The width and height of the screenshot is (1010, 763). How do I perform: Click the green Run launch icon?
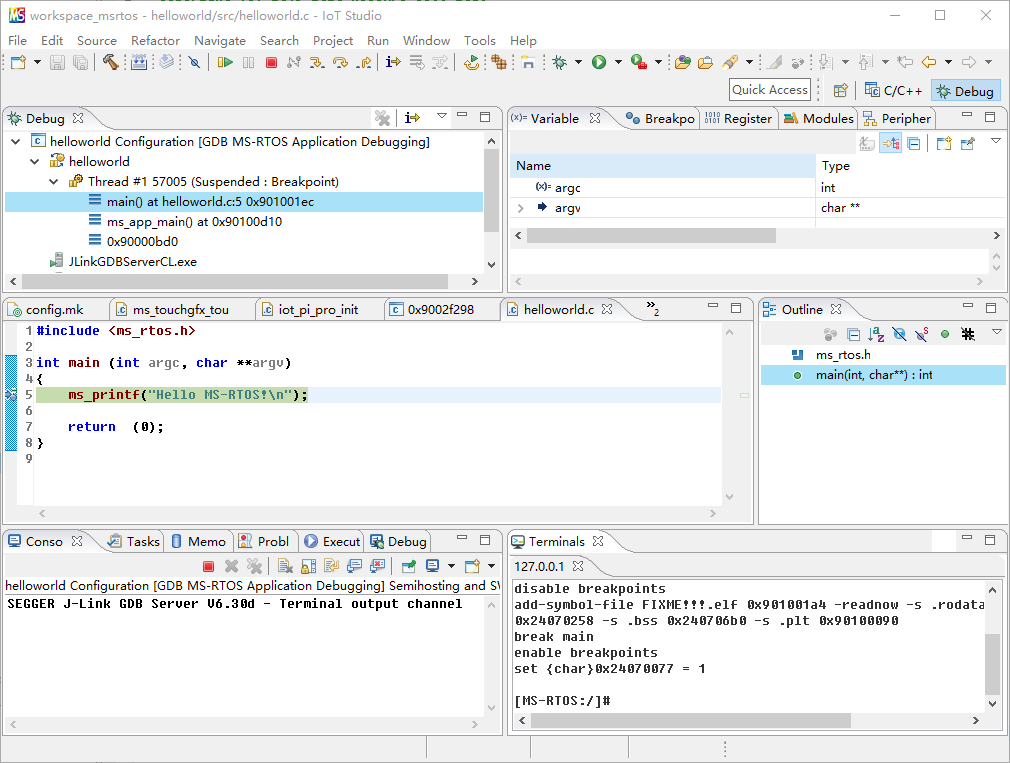[598, 62]
